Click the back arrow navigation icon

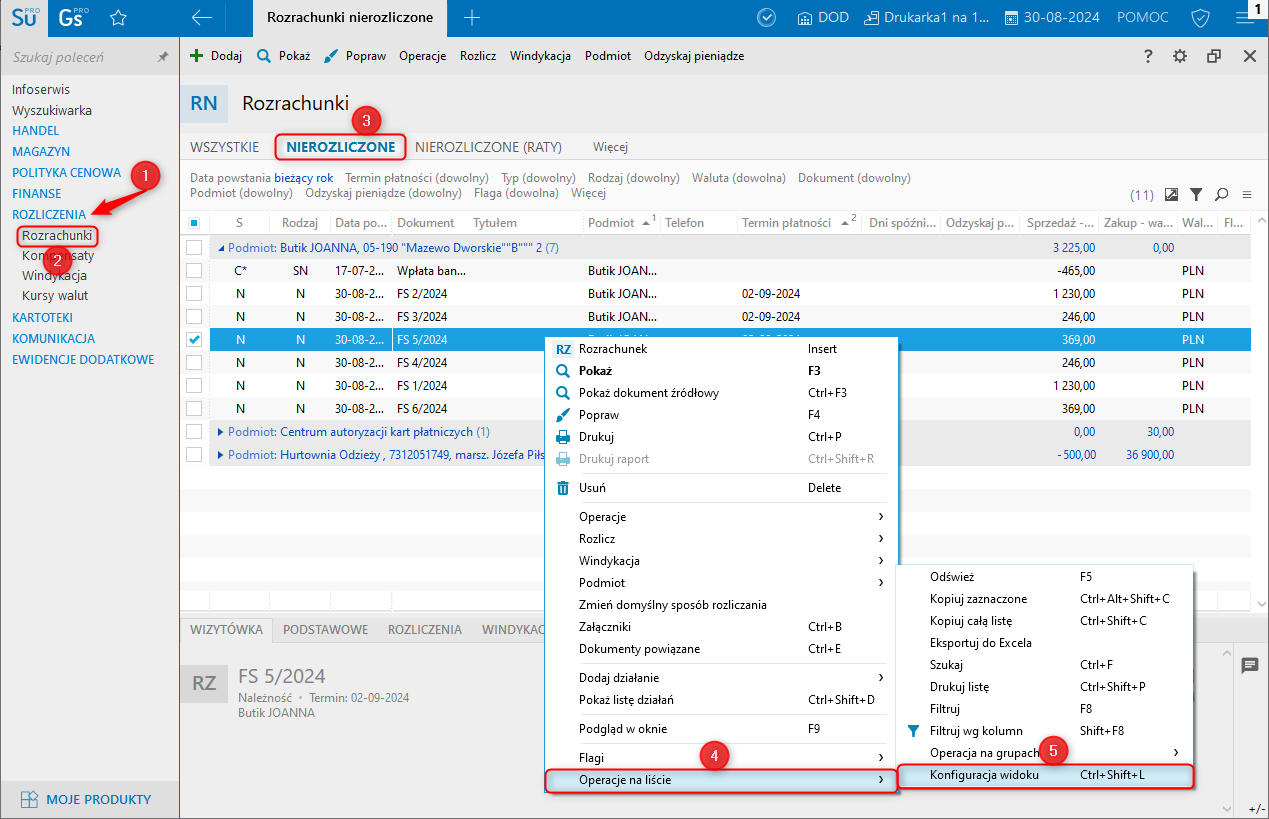coord(202,17)
